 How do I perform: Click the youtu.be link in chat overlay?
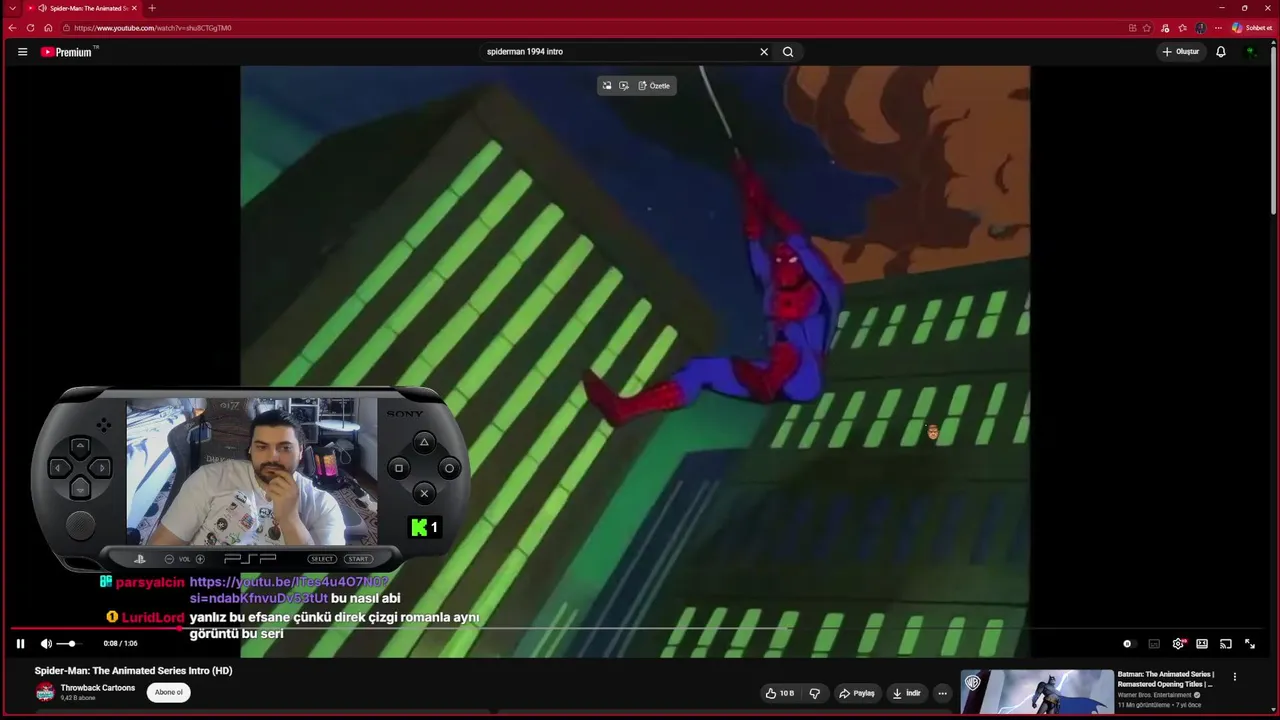[x=288, y=590]
